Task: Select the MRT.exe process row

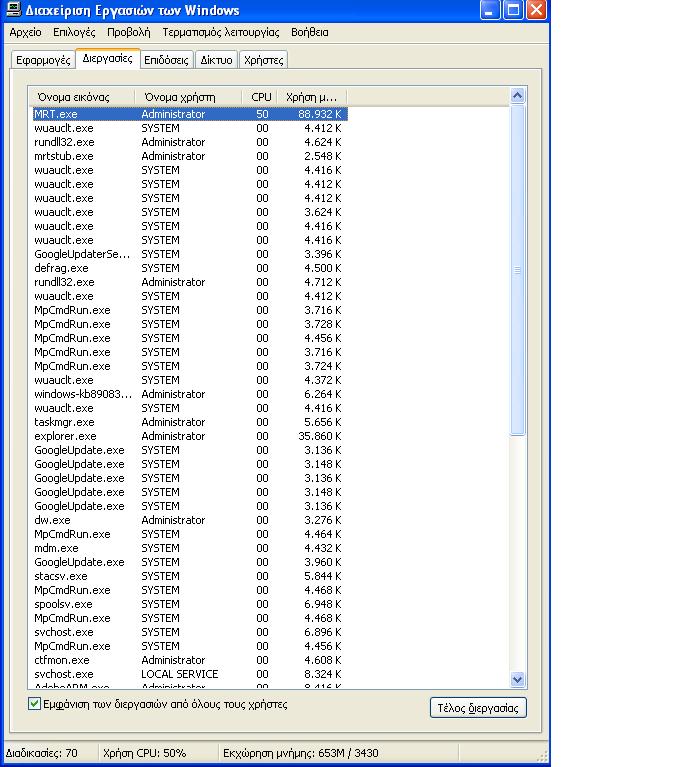Action: point(190,114)
